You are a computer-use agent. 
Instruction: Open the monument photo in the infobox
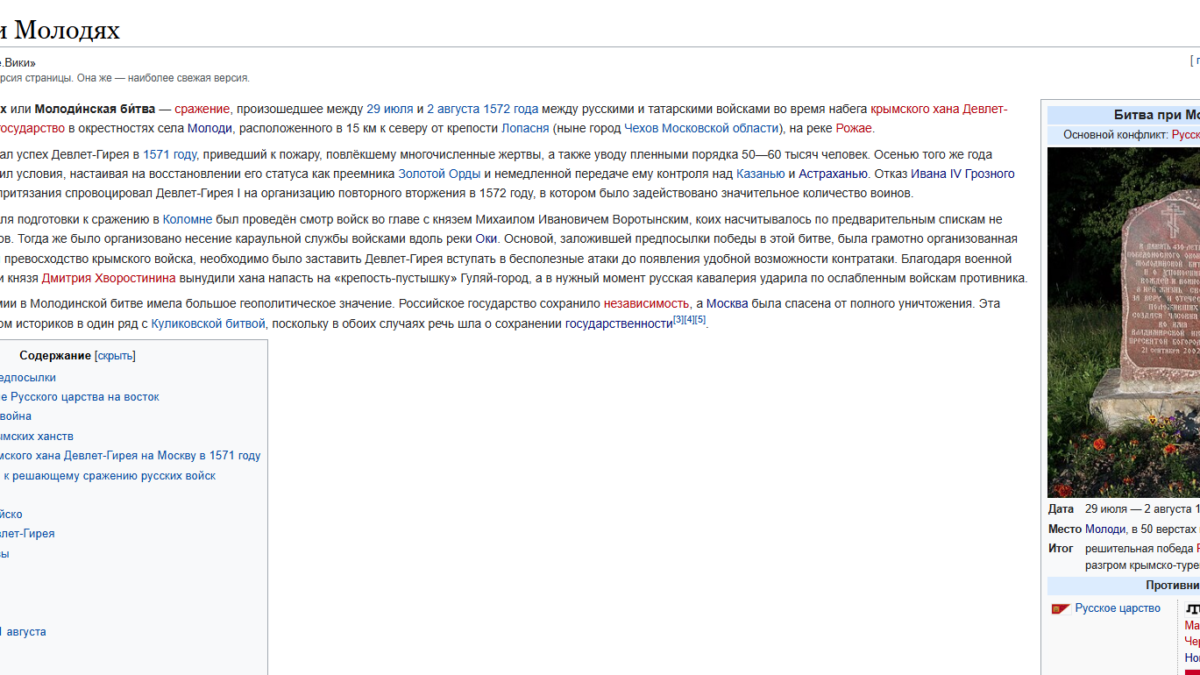pos(1124,322)
